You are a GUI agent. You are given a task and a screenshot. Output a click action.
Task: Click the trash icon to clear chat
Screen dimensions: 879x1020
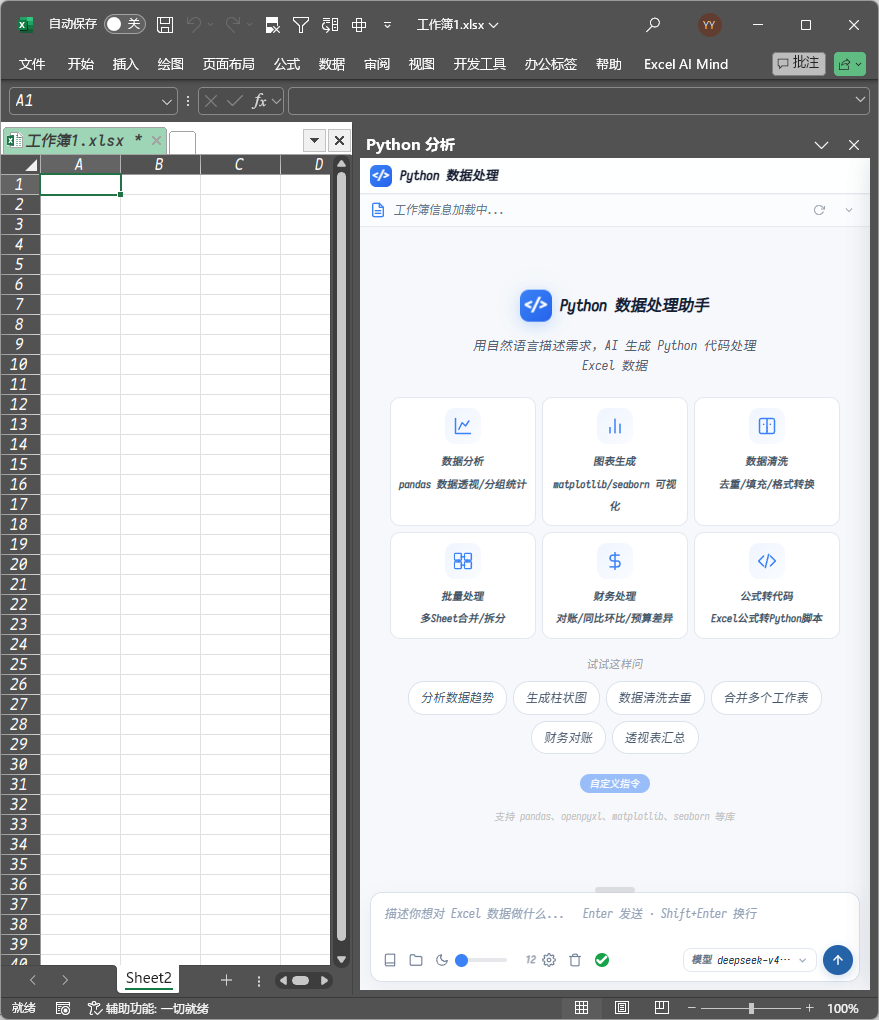(575, 960)
